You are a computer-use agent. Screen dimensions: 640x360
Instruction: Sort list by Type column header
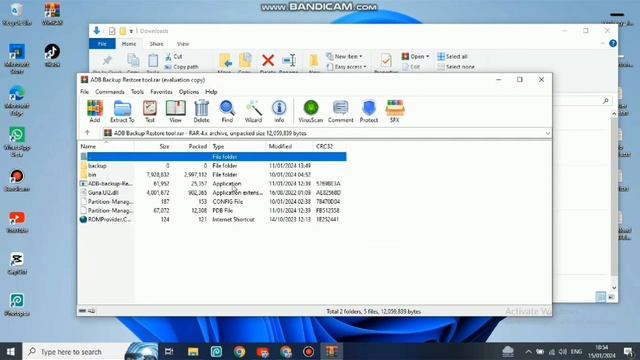tap(218, 146)
